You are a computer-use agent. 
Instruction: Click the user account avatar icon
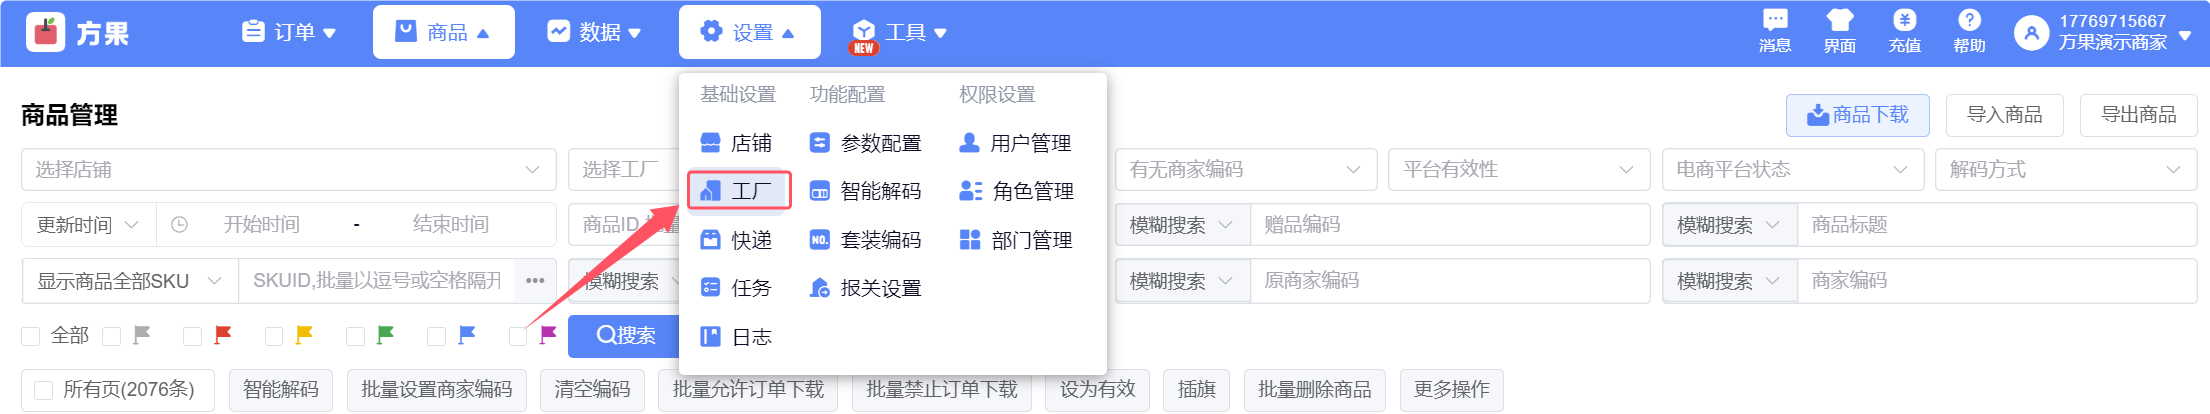[2031, 33]
